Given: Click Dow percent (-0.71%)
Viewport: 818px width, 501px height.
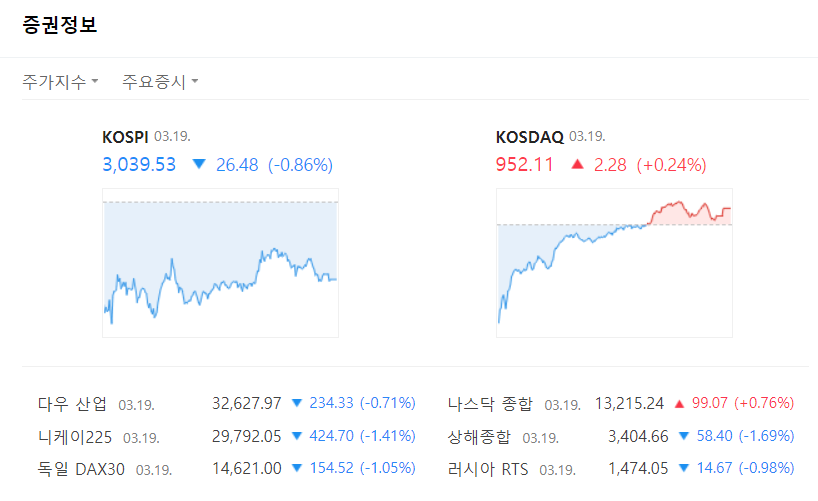Looking at the screenshot, I should pos(388,403).
